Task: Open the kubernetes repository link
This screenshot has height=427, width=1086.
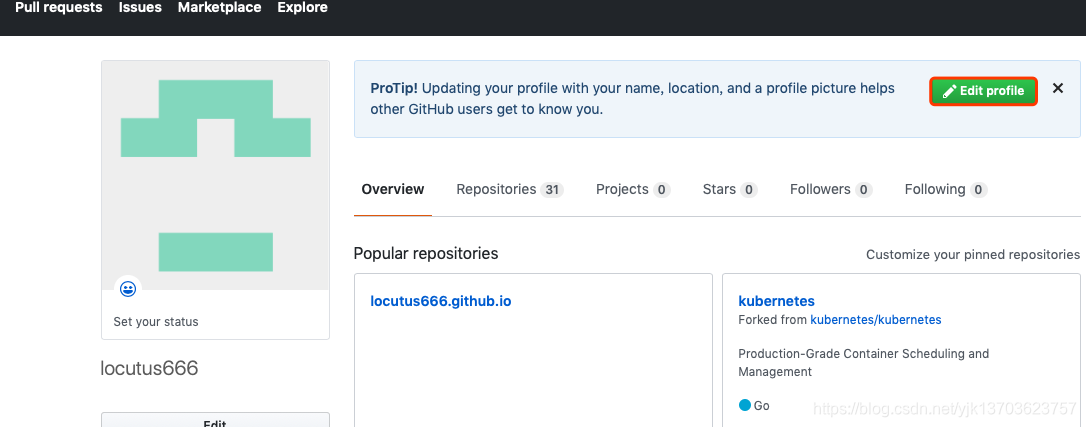Action: point(776,301)
